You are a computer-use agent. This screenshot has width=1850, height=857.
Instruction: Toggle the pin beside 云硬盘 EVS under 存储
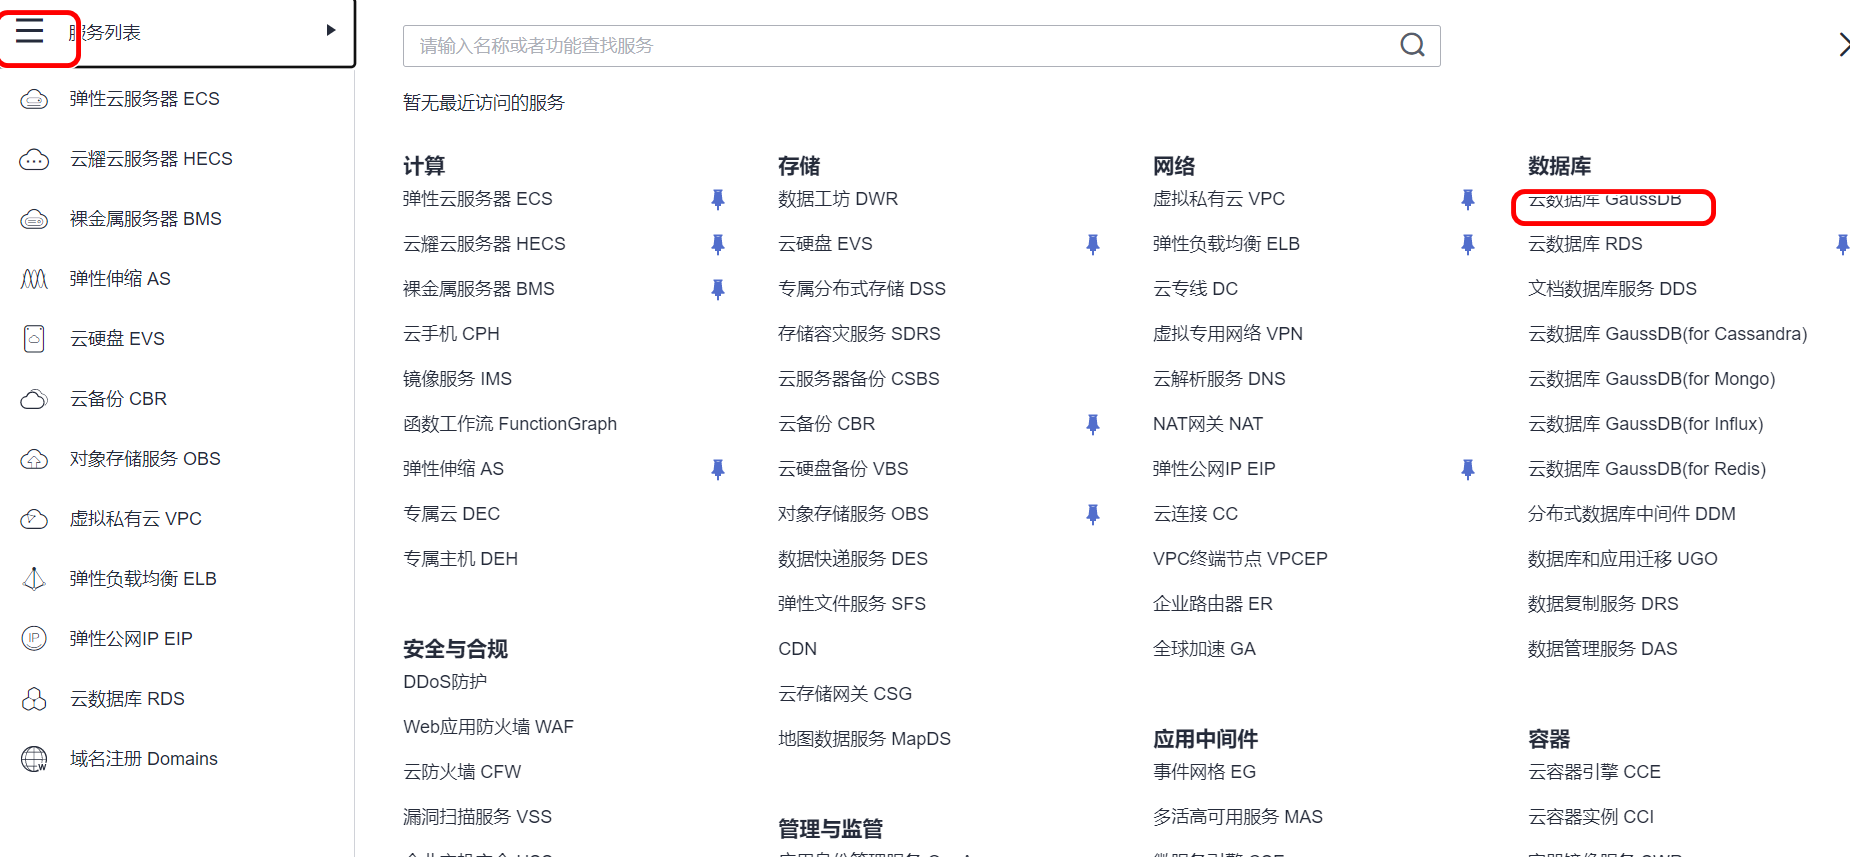tap(1092, 244)
